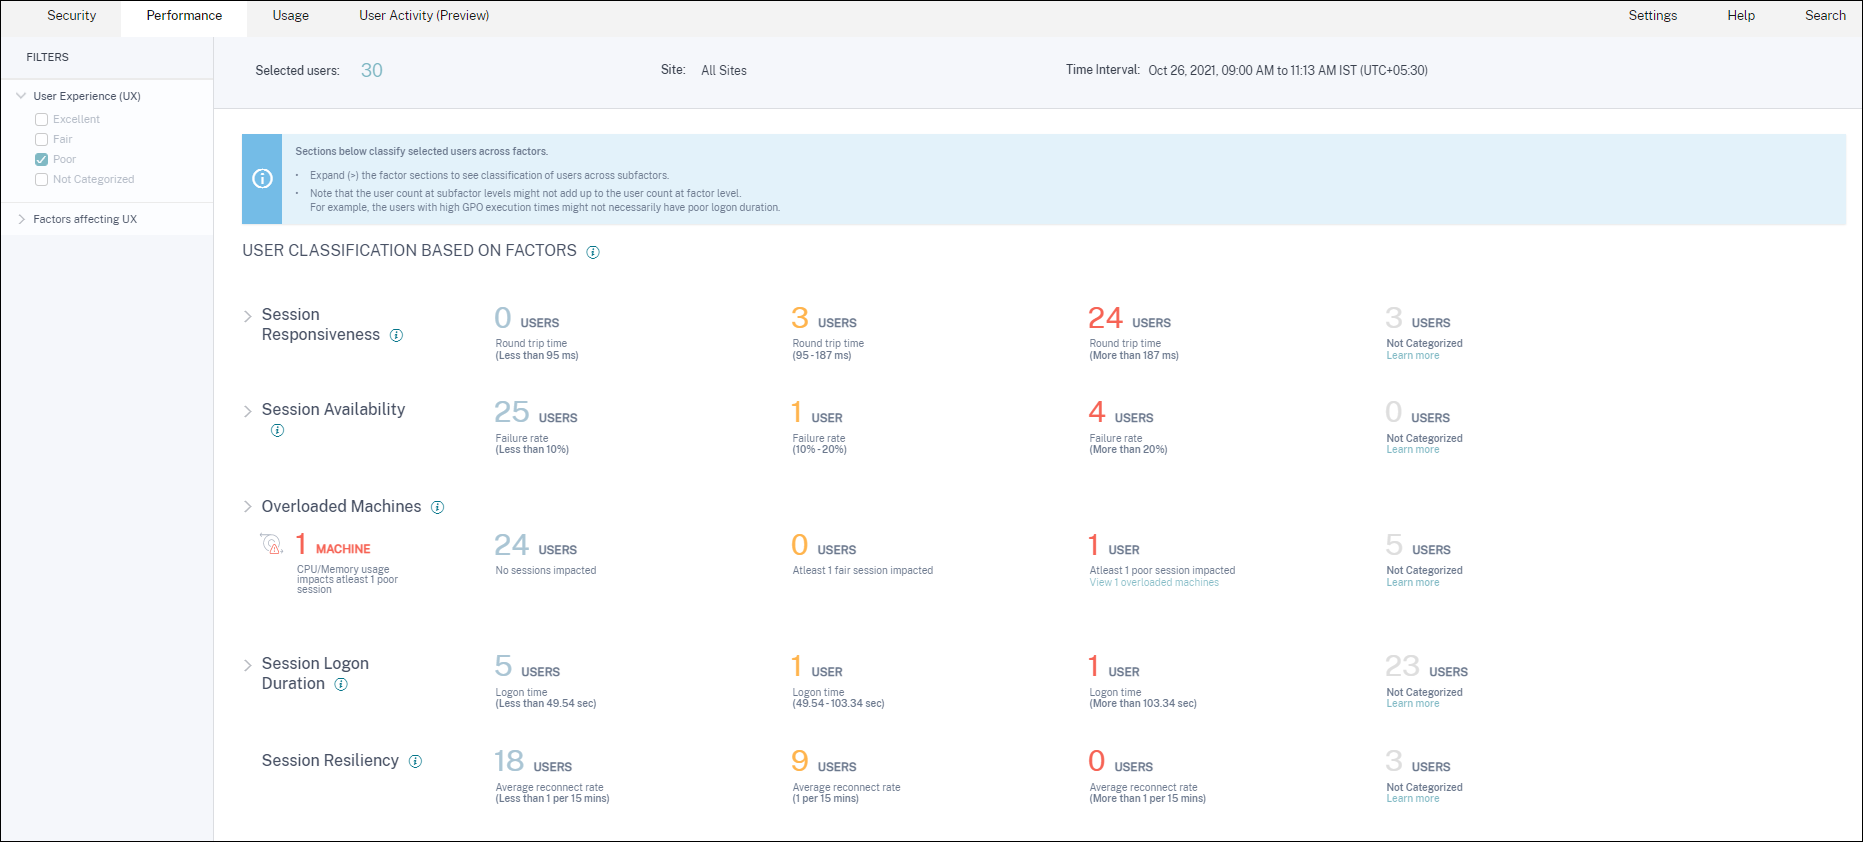This screenshot has width=1863, height=842.
Task: Check the Fair UX filter
Action: pos(42,140)
